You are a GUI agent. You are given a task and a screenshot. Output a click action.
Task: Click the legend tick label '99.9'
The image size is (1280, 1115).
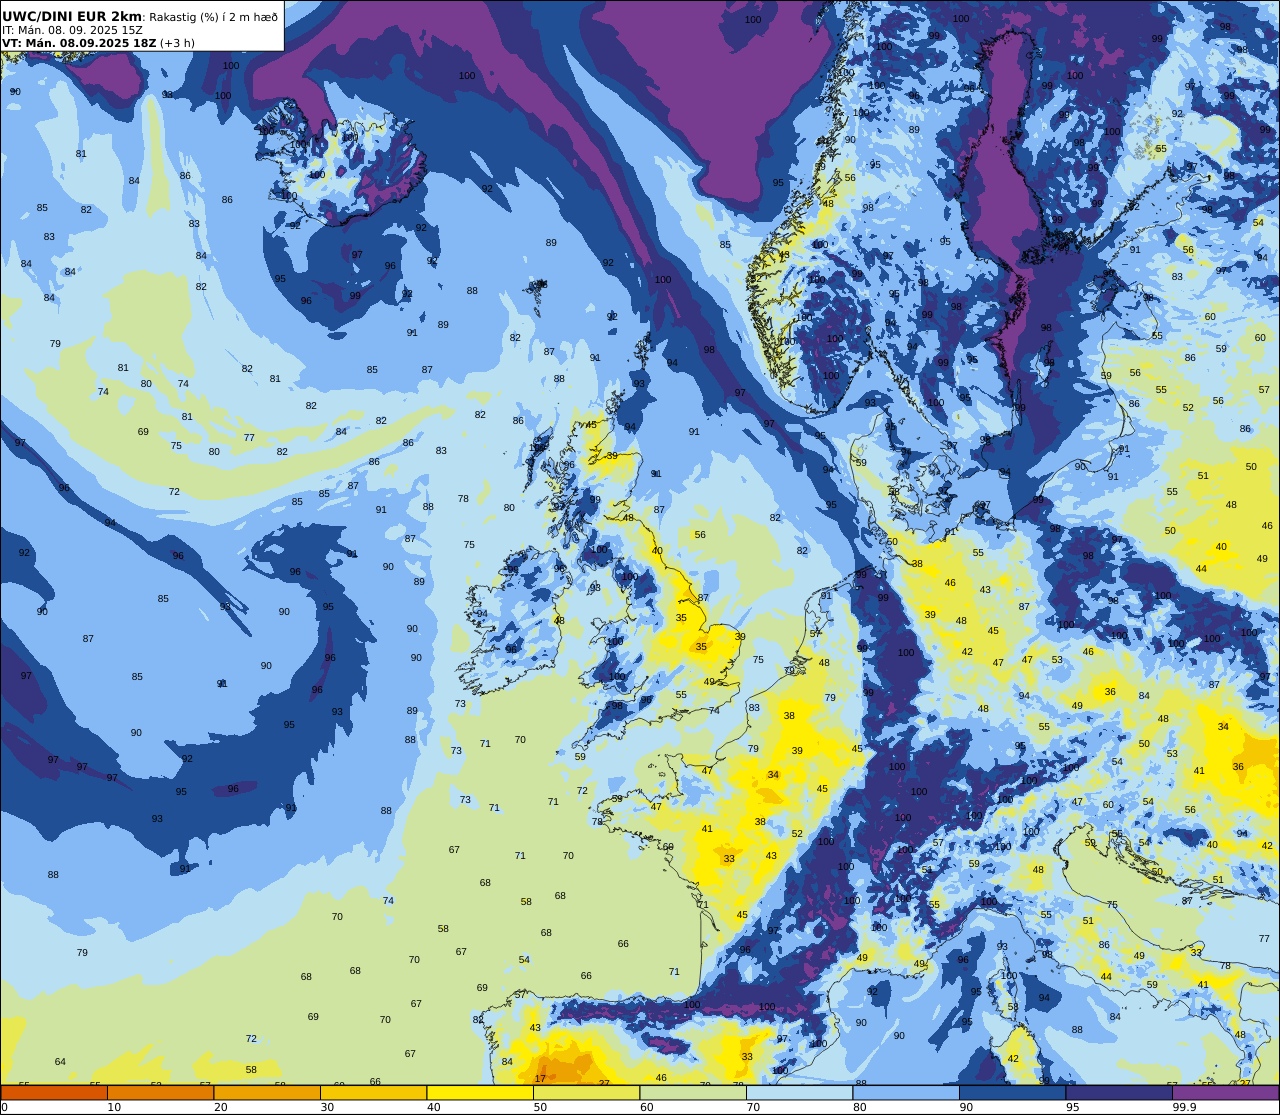(x=1185, y=1107)
